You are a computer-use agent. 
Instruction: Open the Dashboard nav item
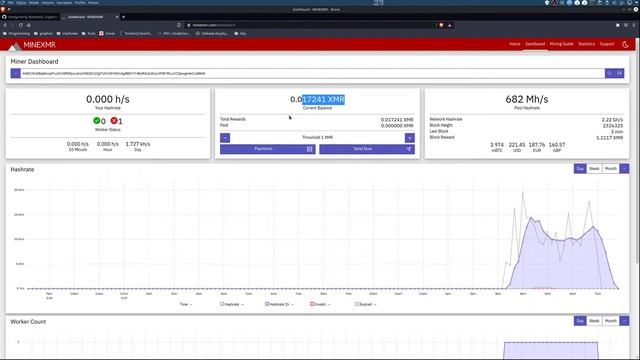(535, 44)
